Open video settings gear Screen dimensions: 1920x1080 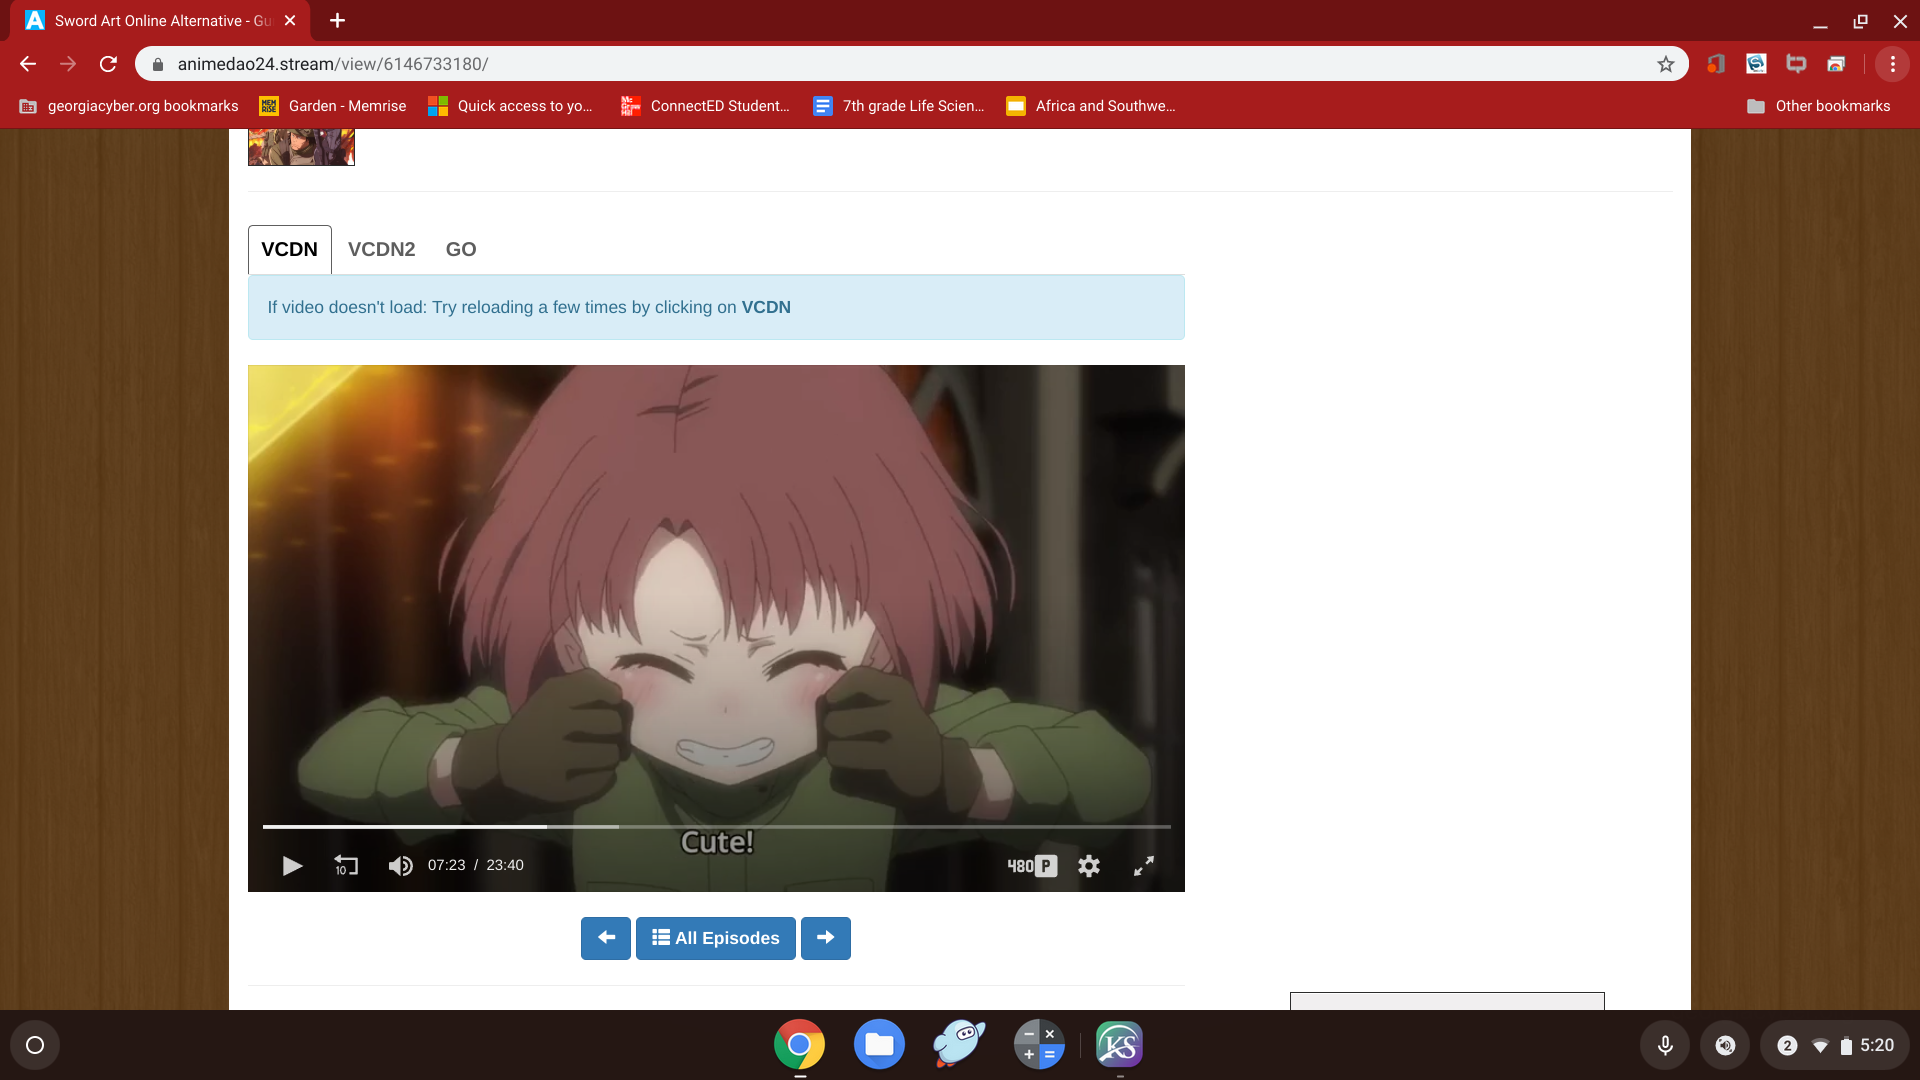tap(1089, 866)
